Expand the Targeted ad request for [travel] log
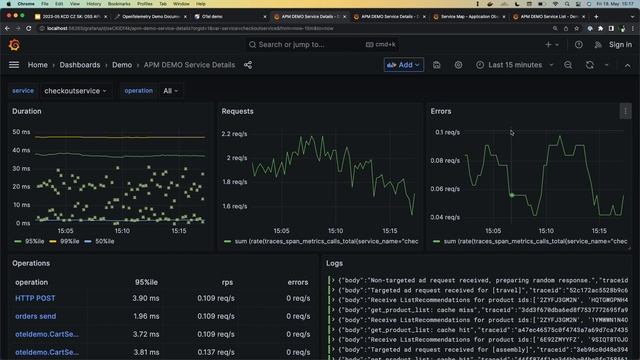 tap(479, 290)
